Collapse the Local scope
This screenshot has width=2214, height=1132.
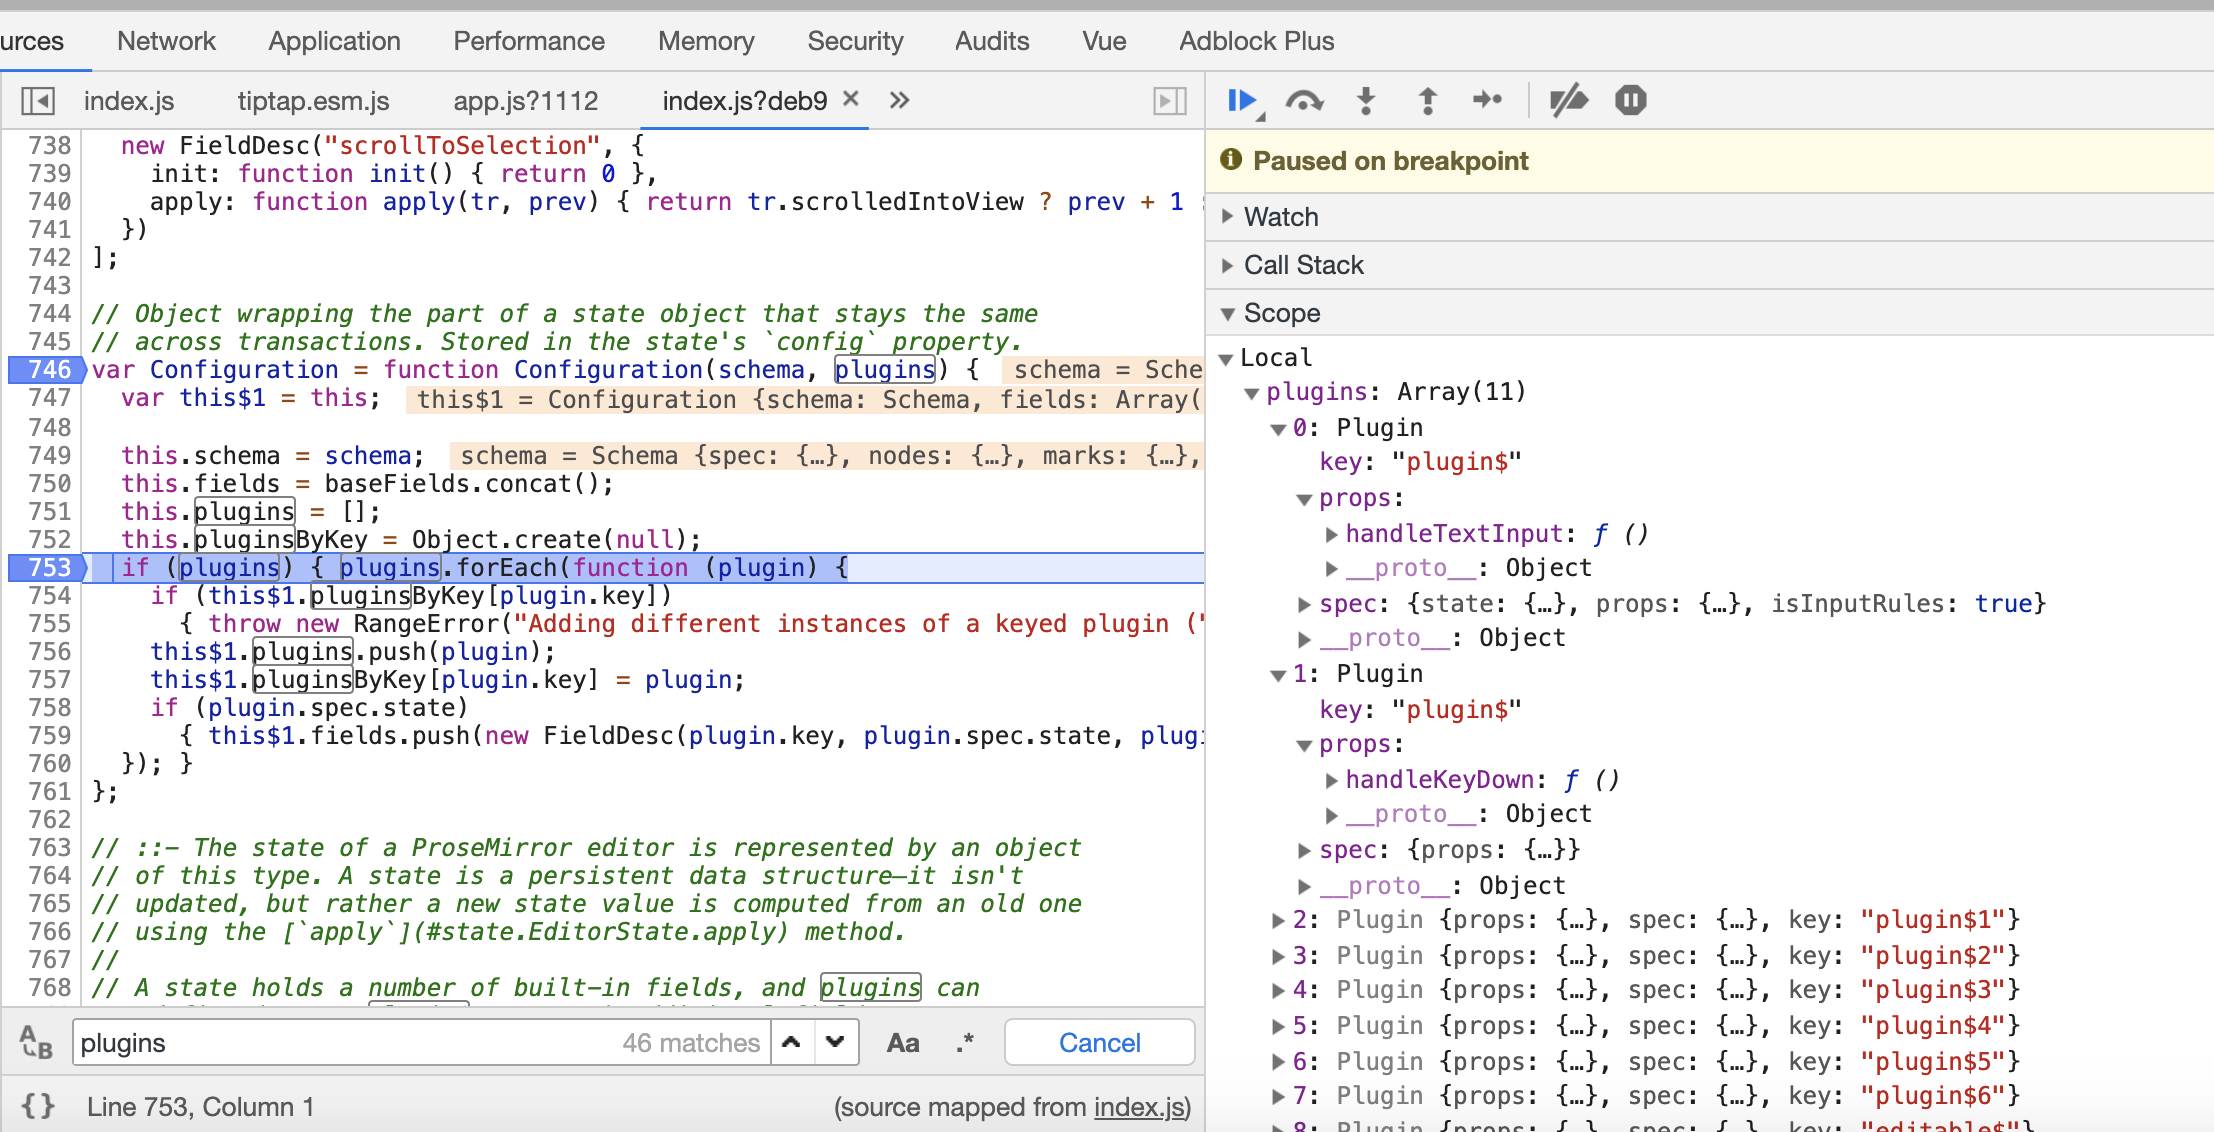tap(1226, 358)
